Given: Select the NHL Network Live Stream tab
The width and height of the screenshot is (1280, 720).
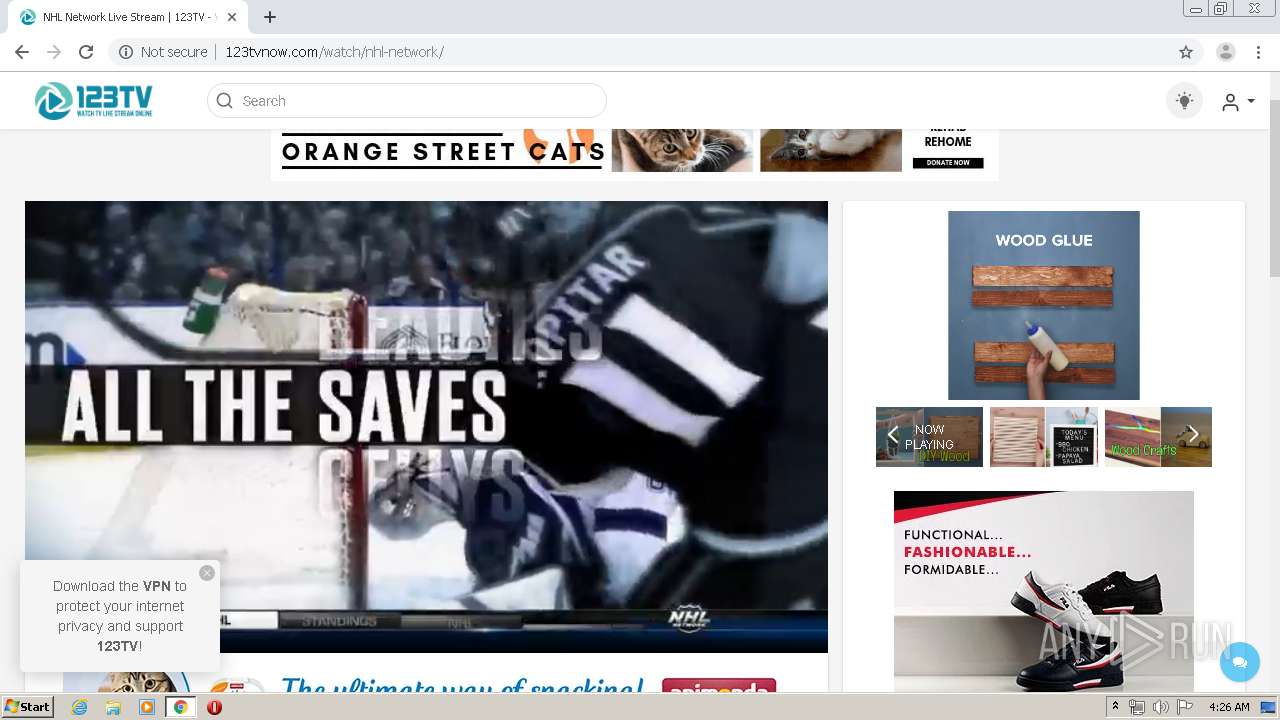Looking at the screenshot, I should [x=128, y=17].
